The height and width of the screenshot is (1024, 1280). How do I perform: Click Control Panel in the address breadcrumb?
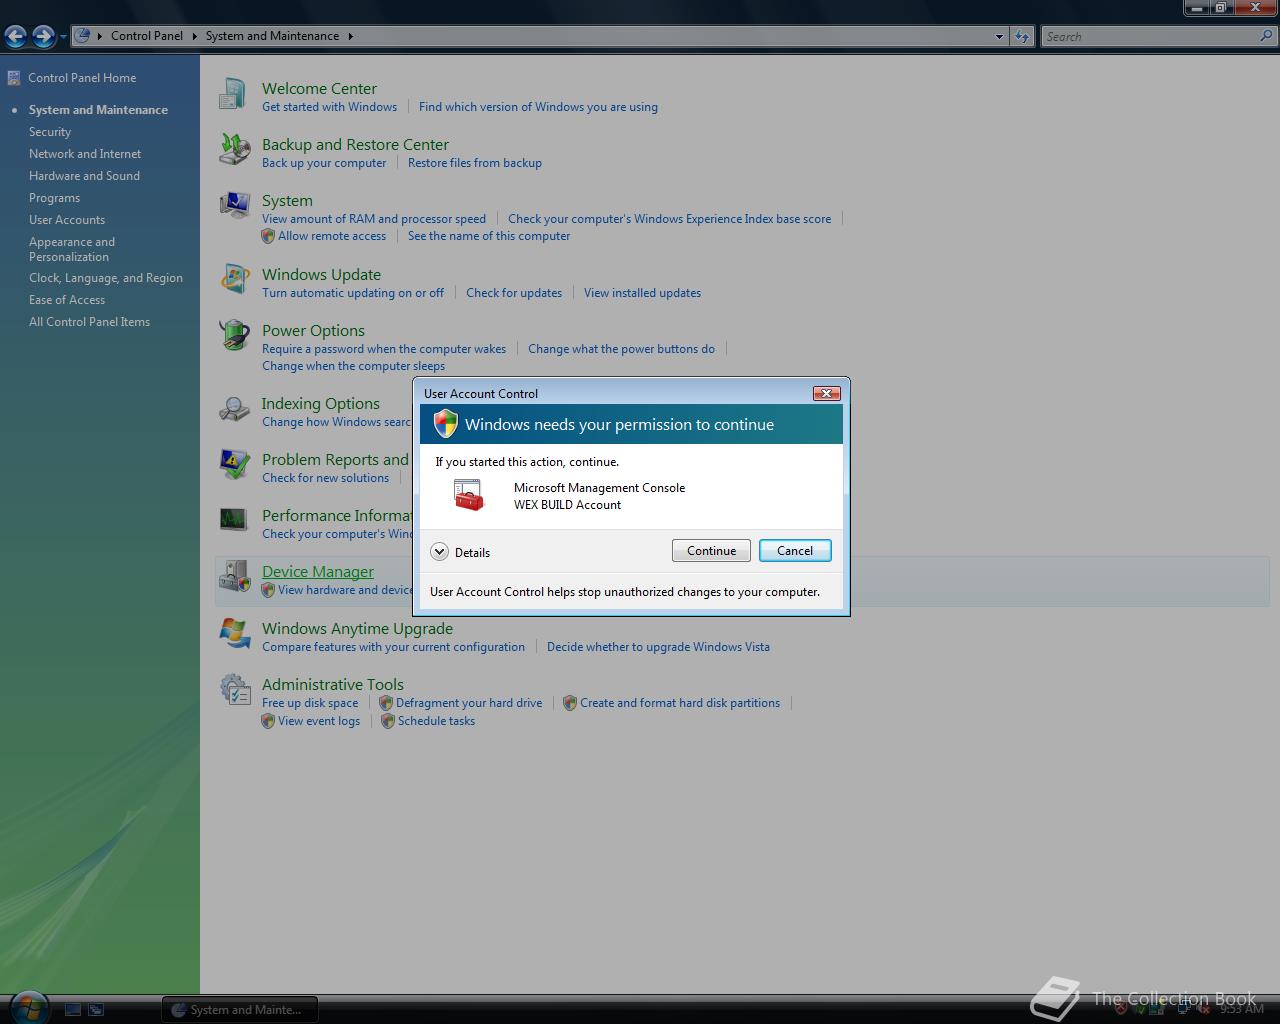(147, 36)
